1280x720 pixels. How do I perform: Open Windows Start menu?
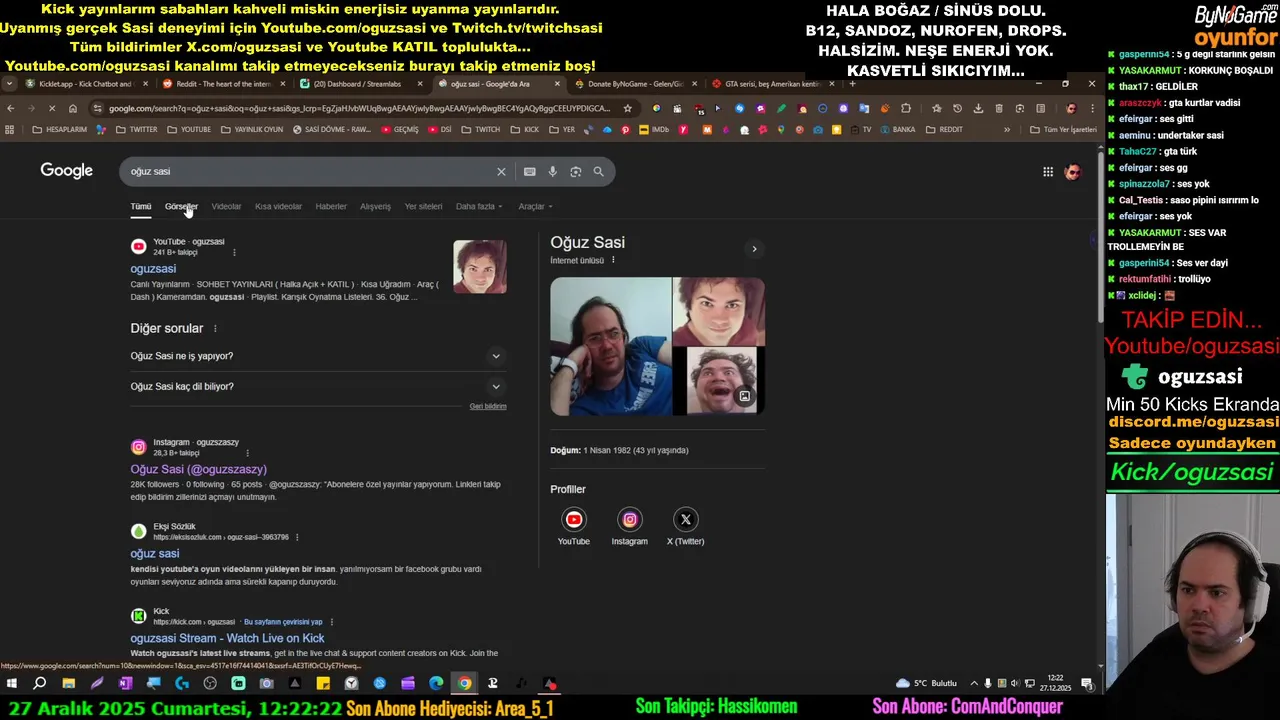click(12, 684)
